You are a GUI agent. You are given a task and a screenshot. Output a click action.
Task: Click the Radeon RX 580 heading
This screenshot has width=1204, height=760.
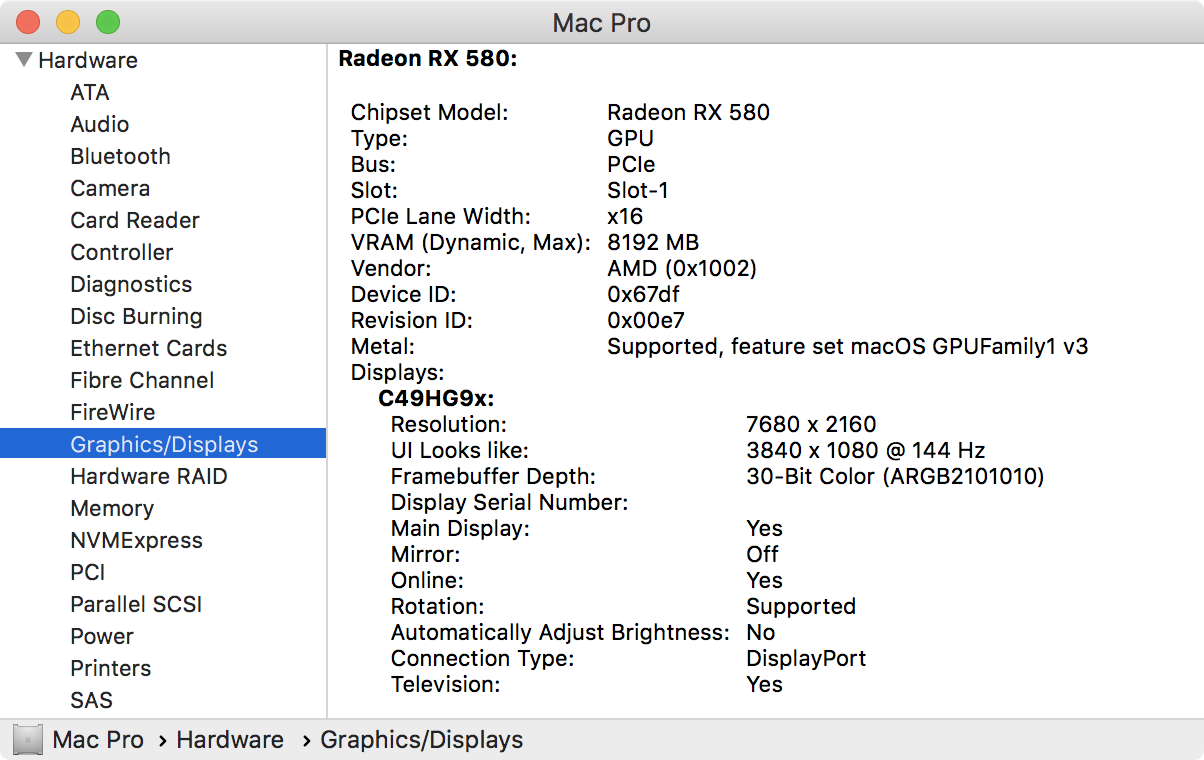[428, 58]
